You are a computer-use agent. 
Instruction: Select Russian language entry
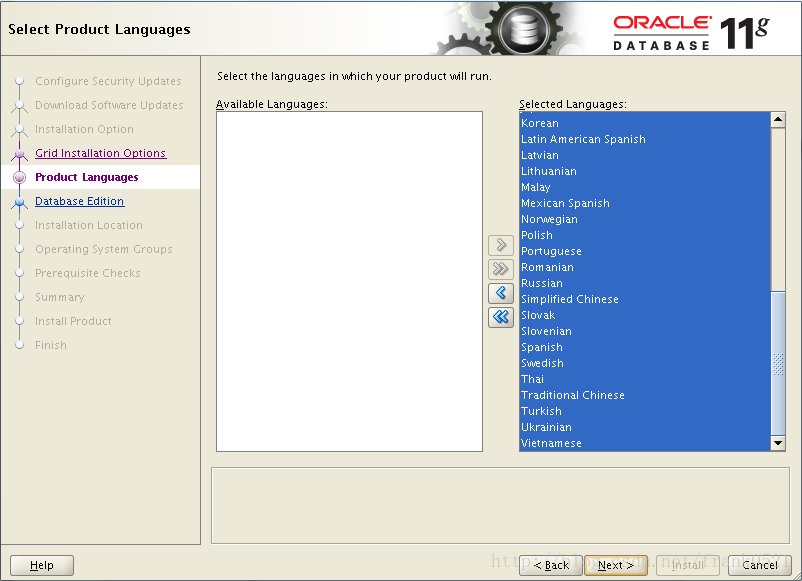(x=645, y=283)
